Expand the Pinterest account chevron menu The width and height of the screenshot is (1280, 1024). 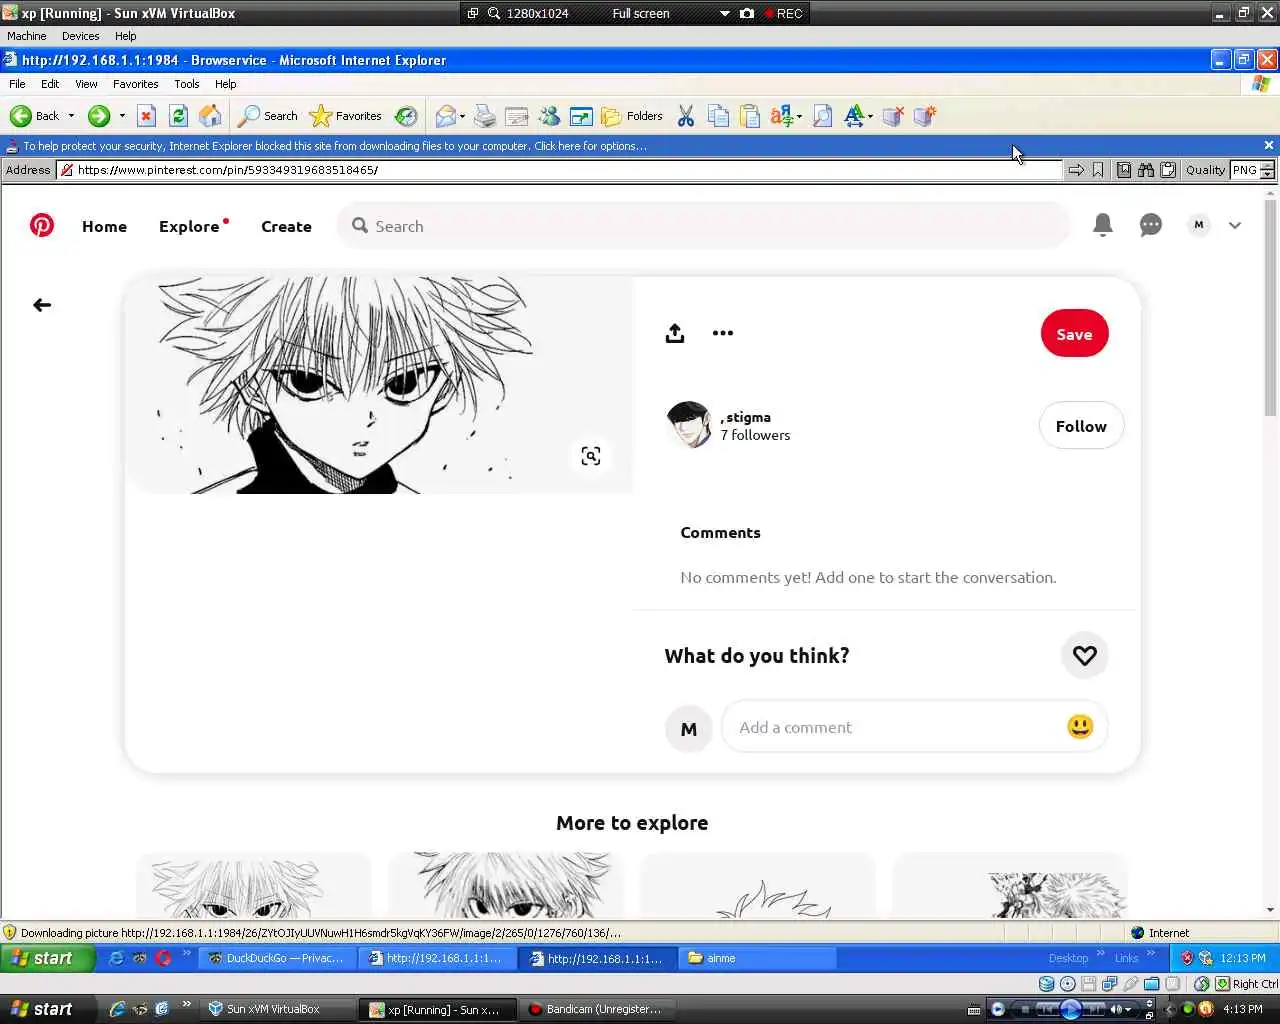click(x=1235, y=225)
